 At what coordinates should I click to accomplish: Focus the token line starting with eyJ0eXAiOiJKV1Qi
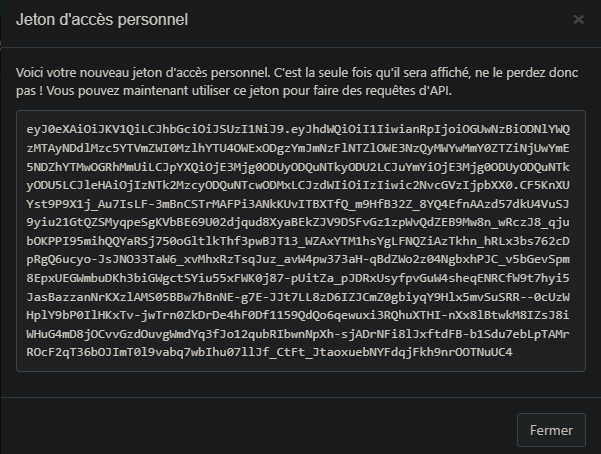pos(298,129)
